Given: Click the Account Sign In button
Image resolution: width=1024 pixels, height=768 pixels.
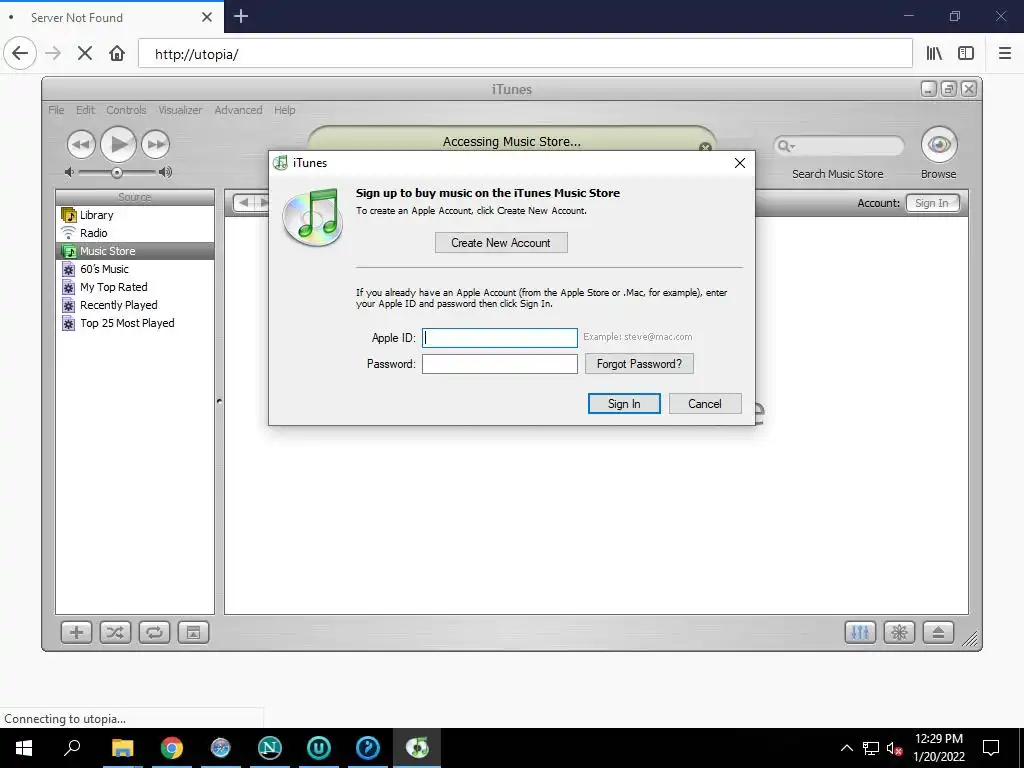Looking at the screenshot, I should coord(932,203).
